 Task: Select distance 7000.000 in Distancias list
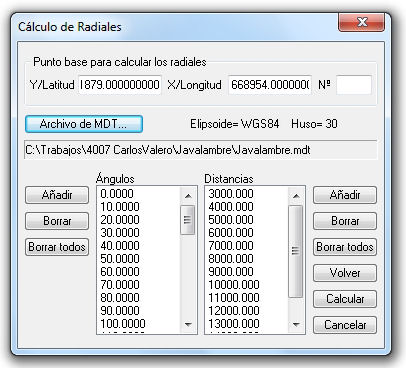point(247,246)
